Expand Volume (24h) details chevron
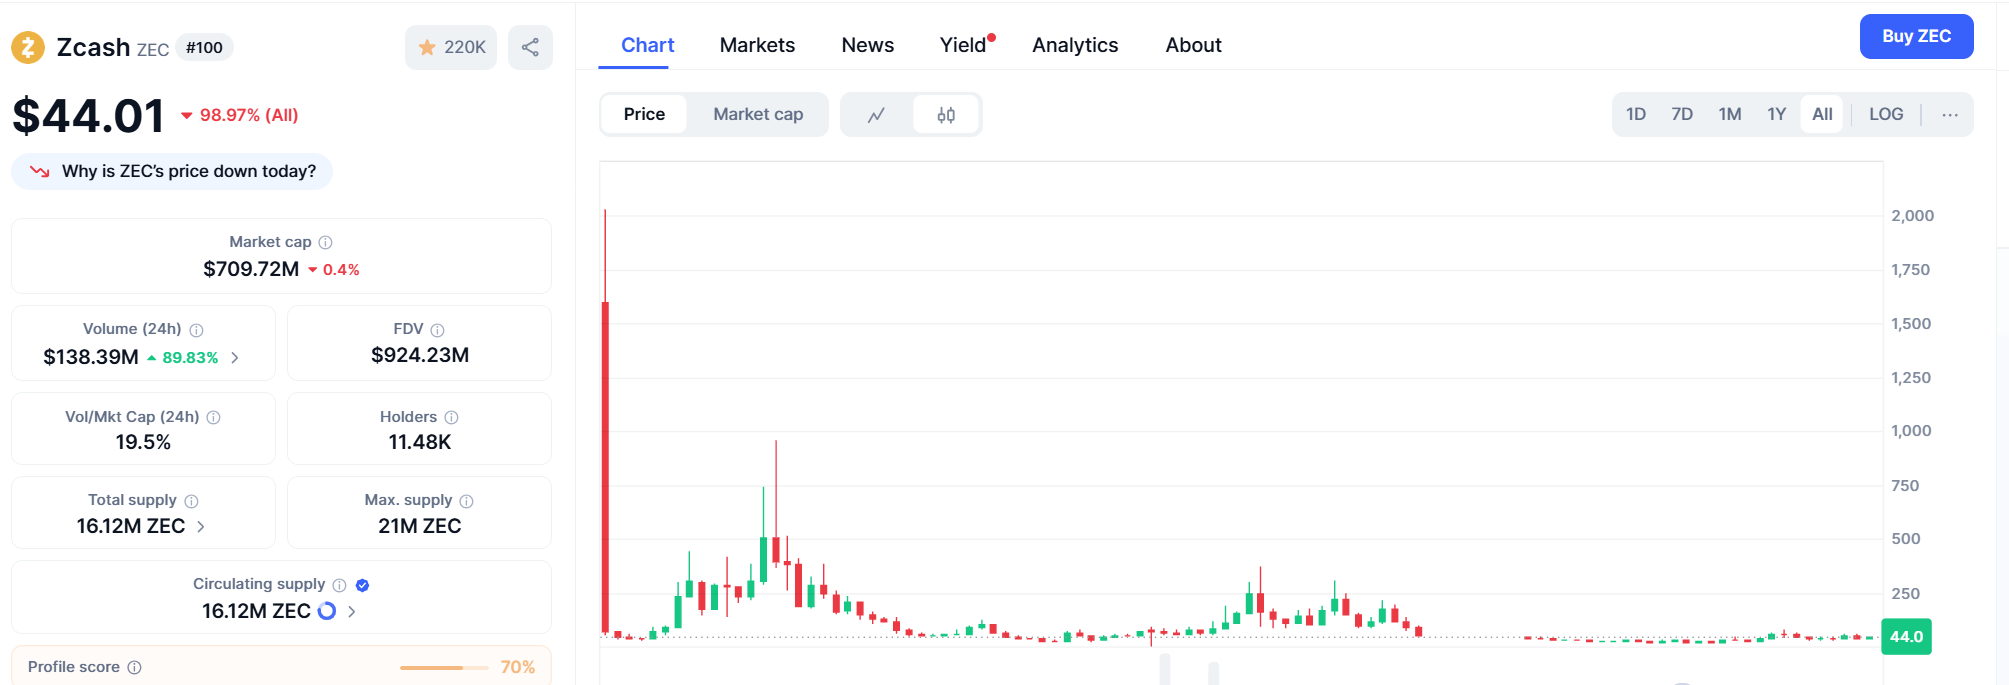This screenshot has width=2009, height=685. tap(235, 358)
